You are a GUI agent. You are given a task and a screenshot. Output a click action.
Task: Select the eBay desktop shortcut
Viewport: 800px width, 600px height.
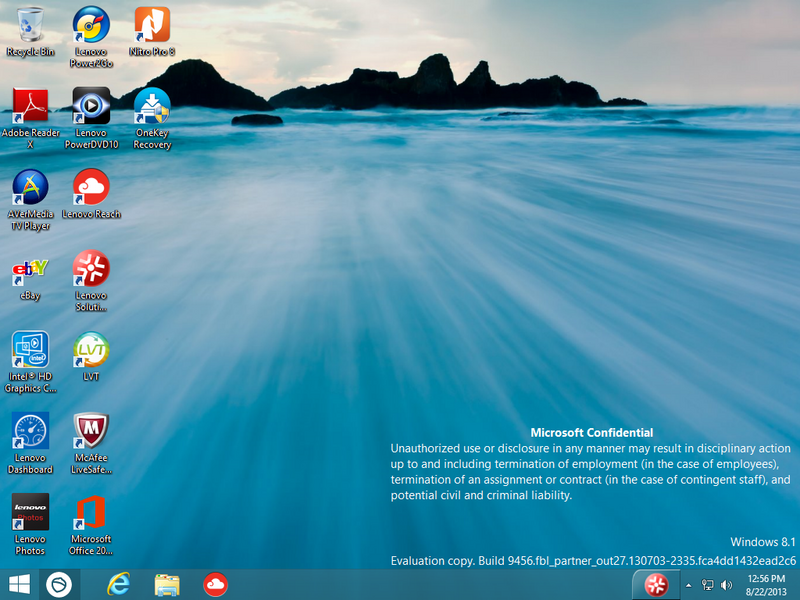click(x=30, y=268)
